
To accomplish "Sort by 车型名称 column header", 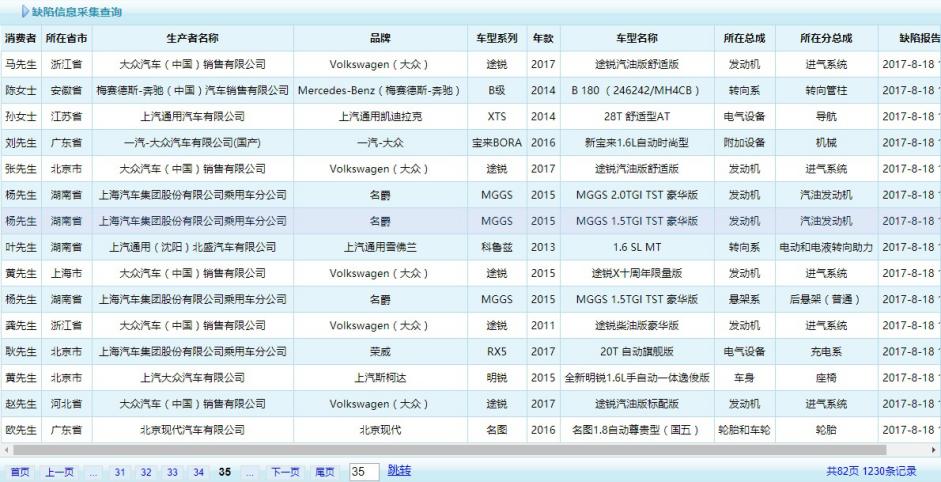I will point(637,38).
